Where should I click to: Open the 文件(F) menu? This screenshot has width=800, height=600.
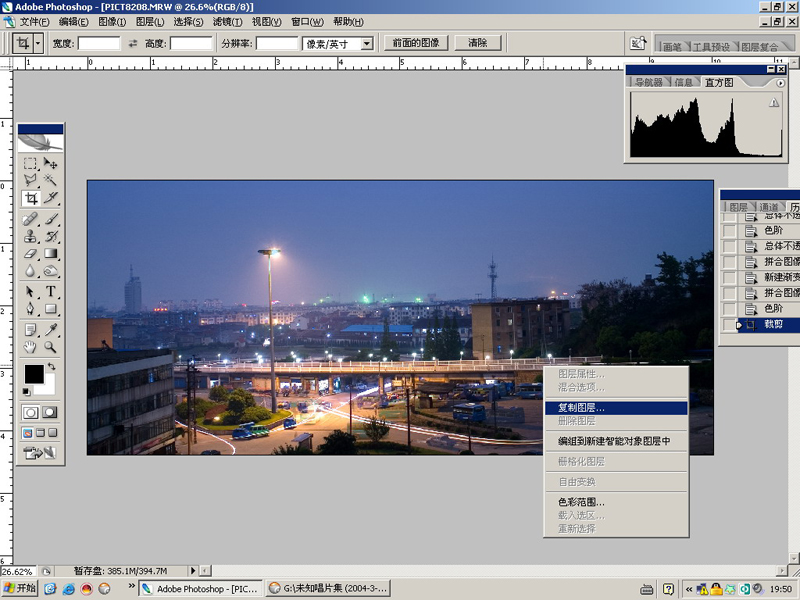pos(34,22)
